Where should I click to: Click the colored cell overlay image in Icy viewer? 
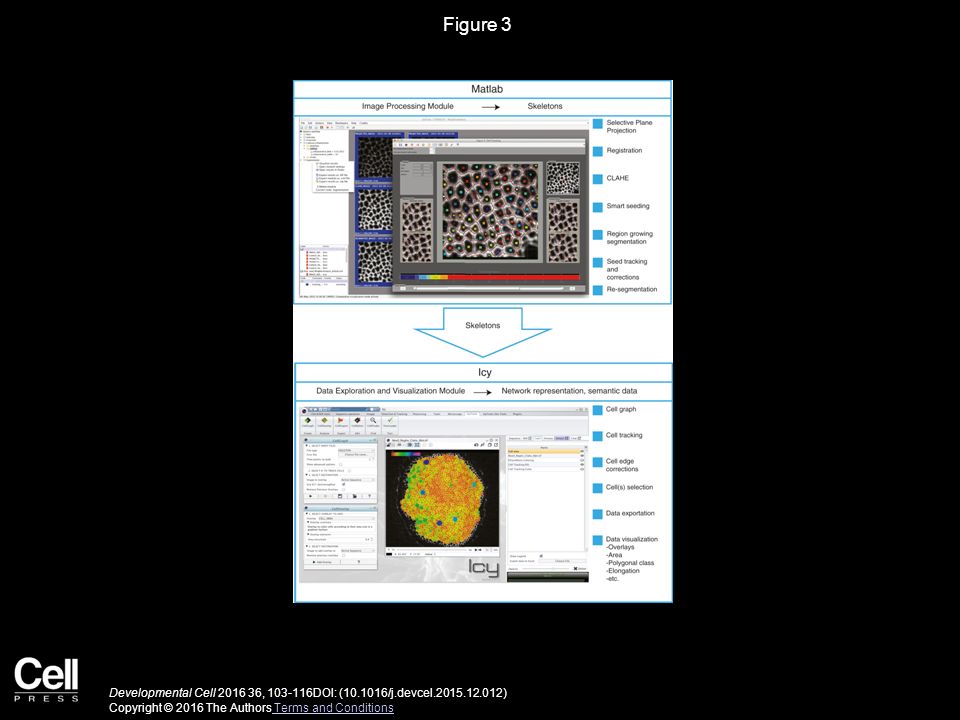[442, 498]
